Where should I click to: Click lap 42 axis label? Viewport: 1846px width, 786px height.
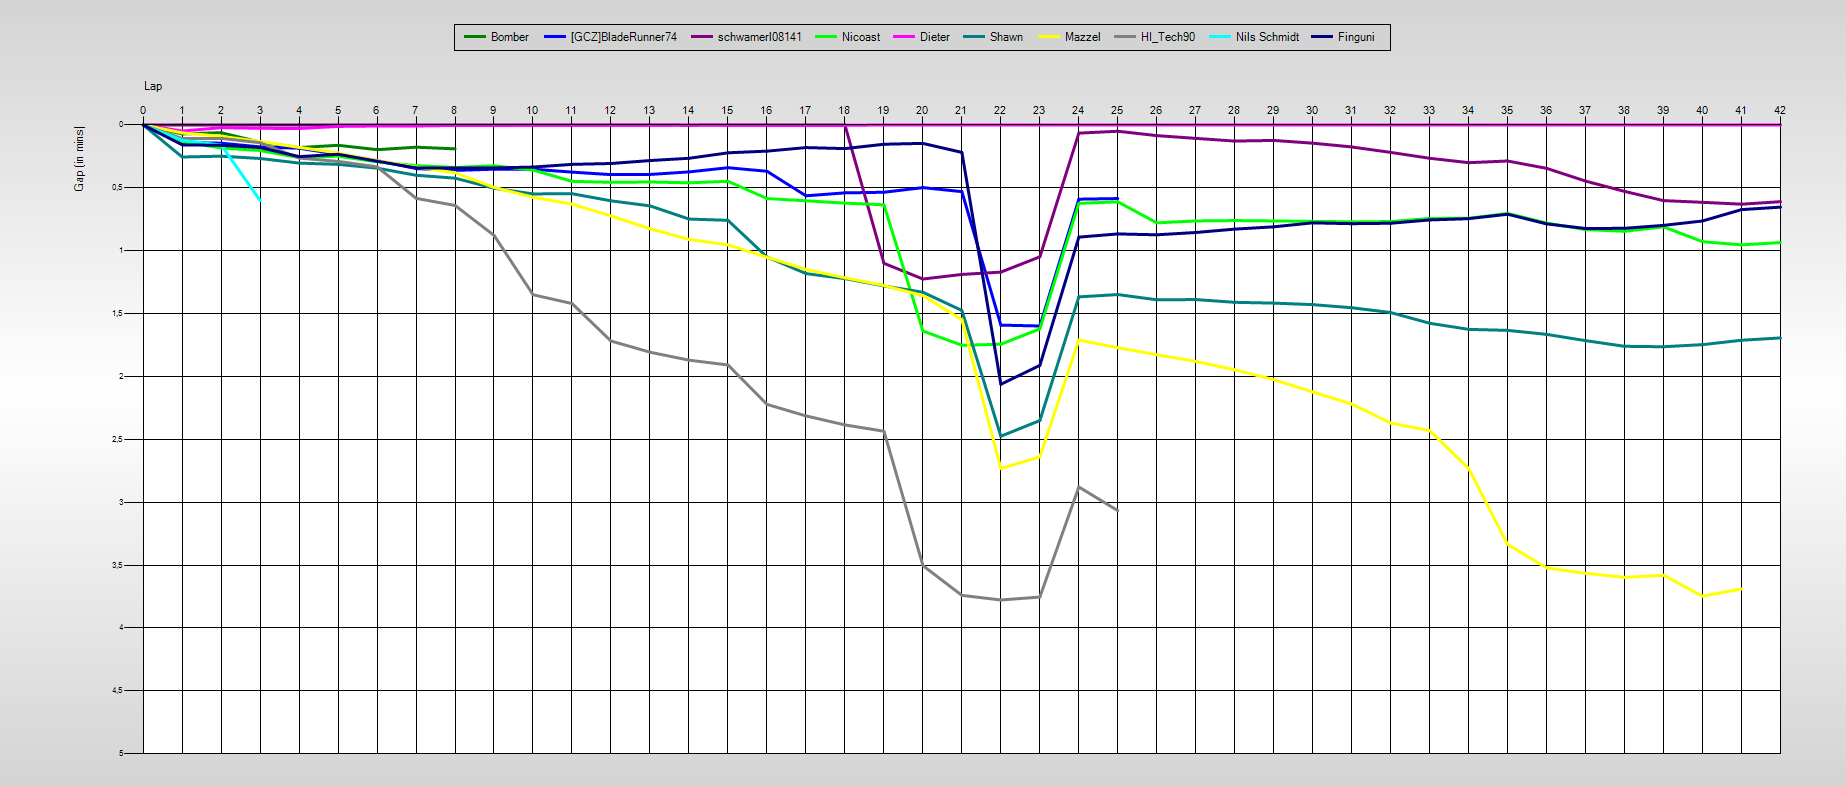[1780, 110]
